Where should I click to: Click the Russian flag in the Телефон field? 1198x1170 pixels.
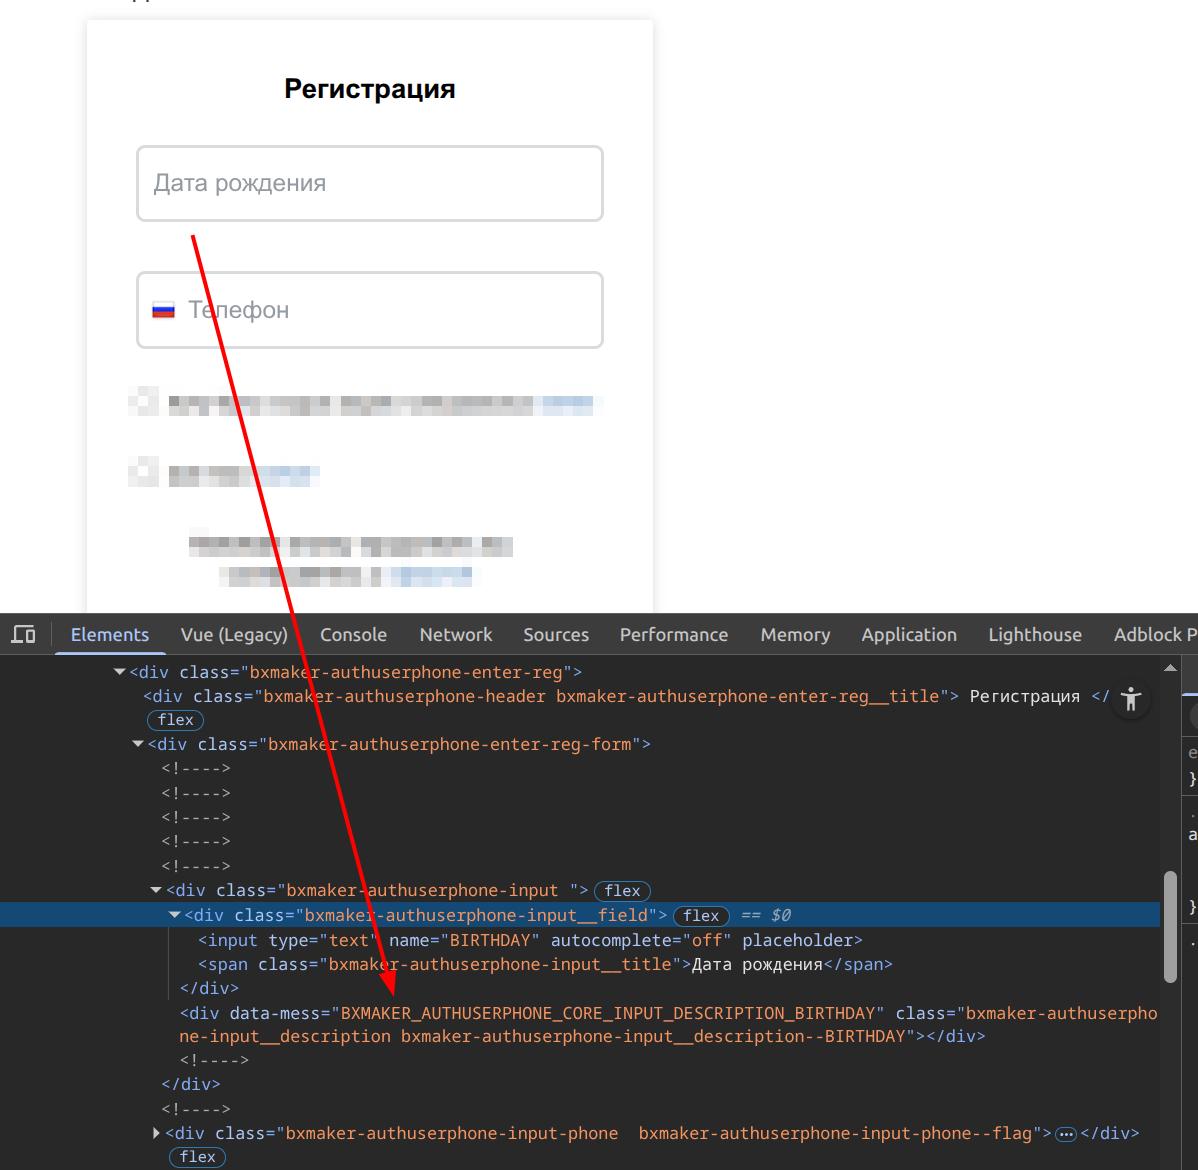pos(163,310)
